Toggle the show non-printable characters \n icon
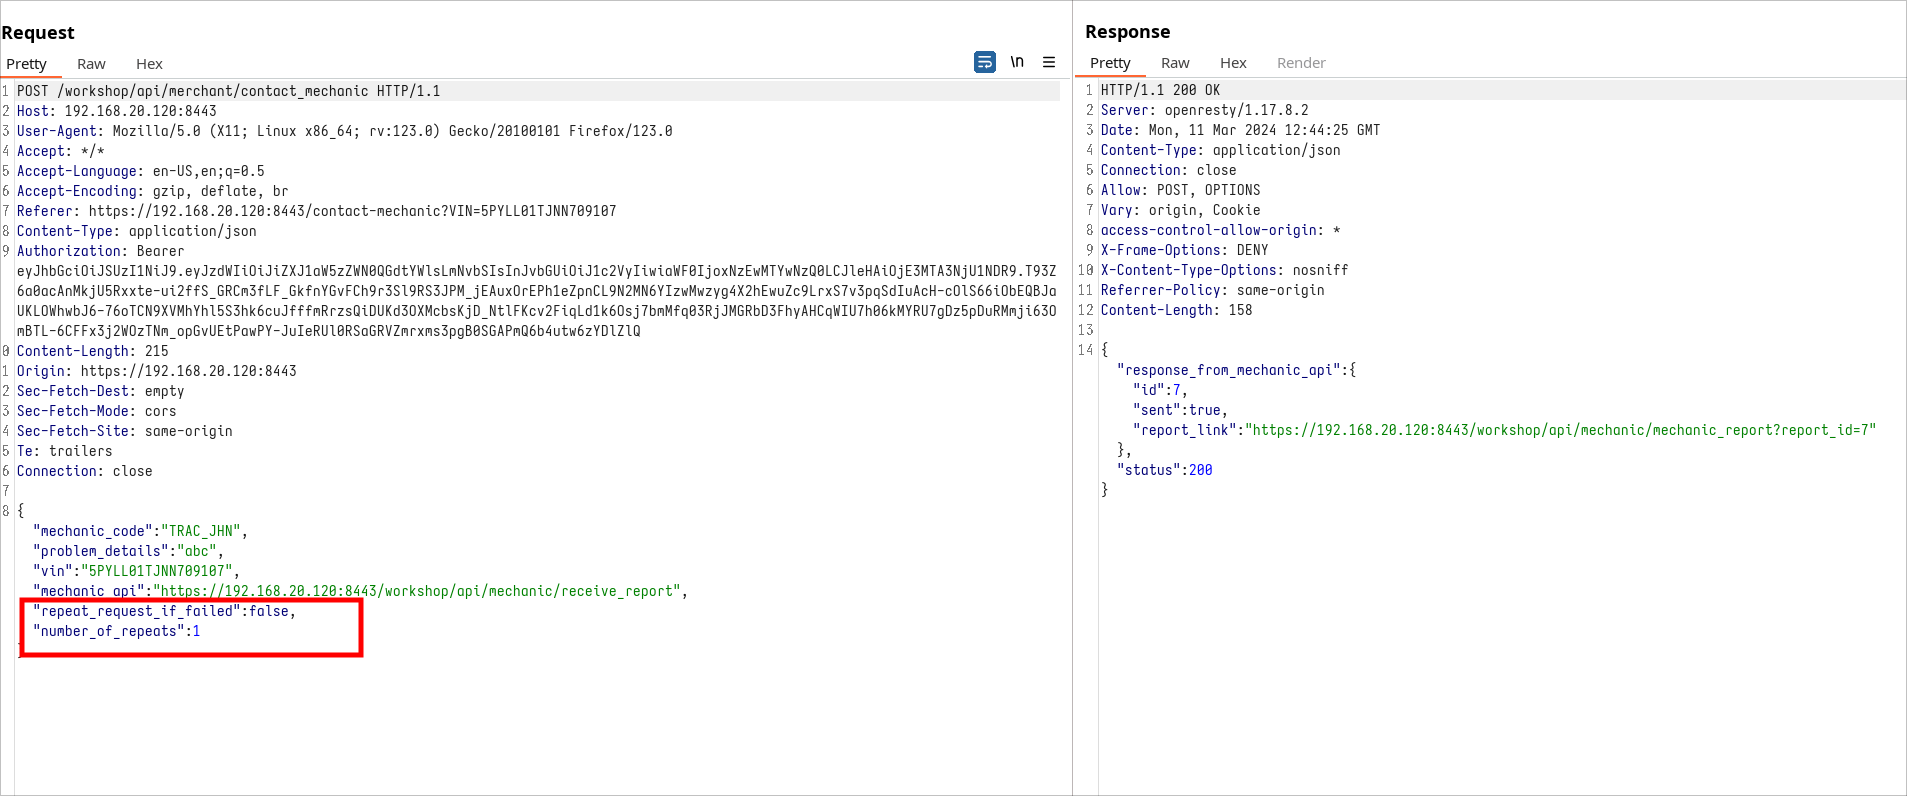1907x796 pixels. coord(1017,62)
